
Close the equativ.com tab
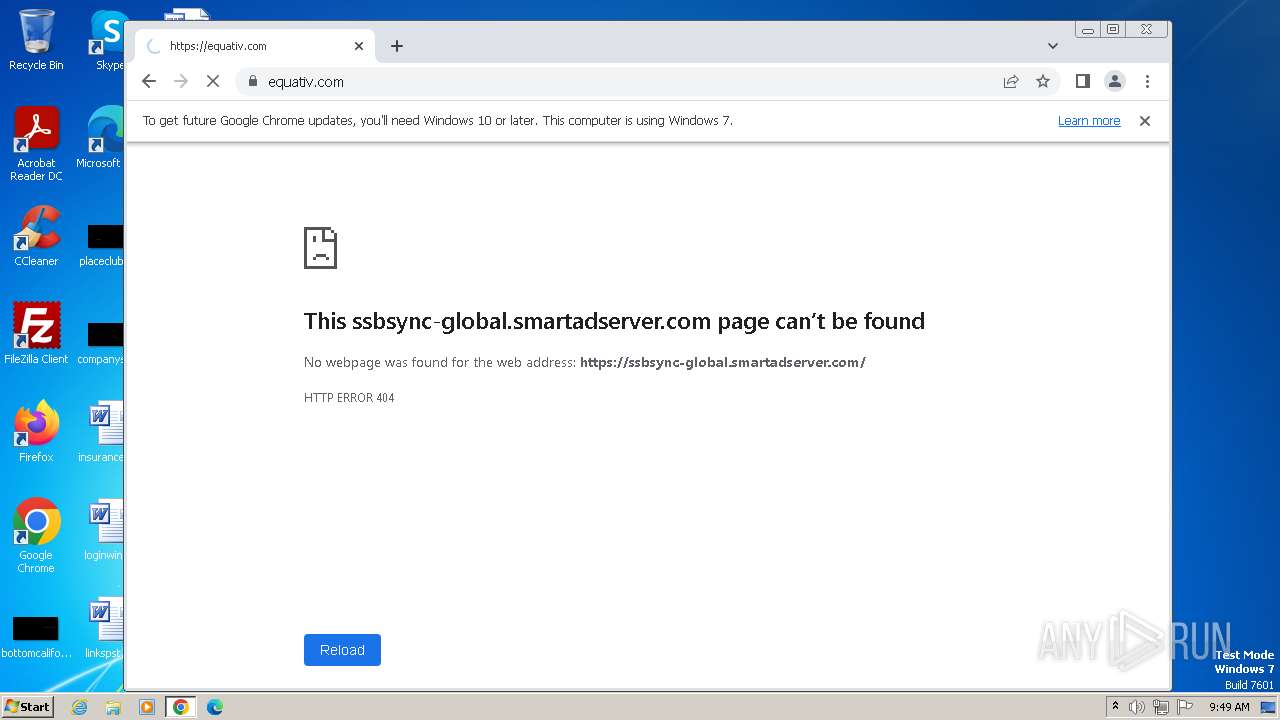pyautogui.click(x=359, y=46)
